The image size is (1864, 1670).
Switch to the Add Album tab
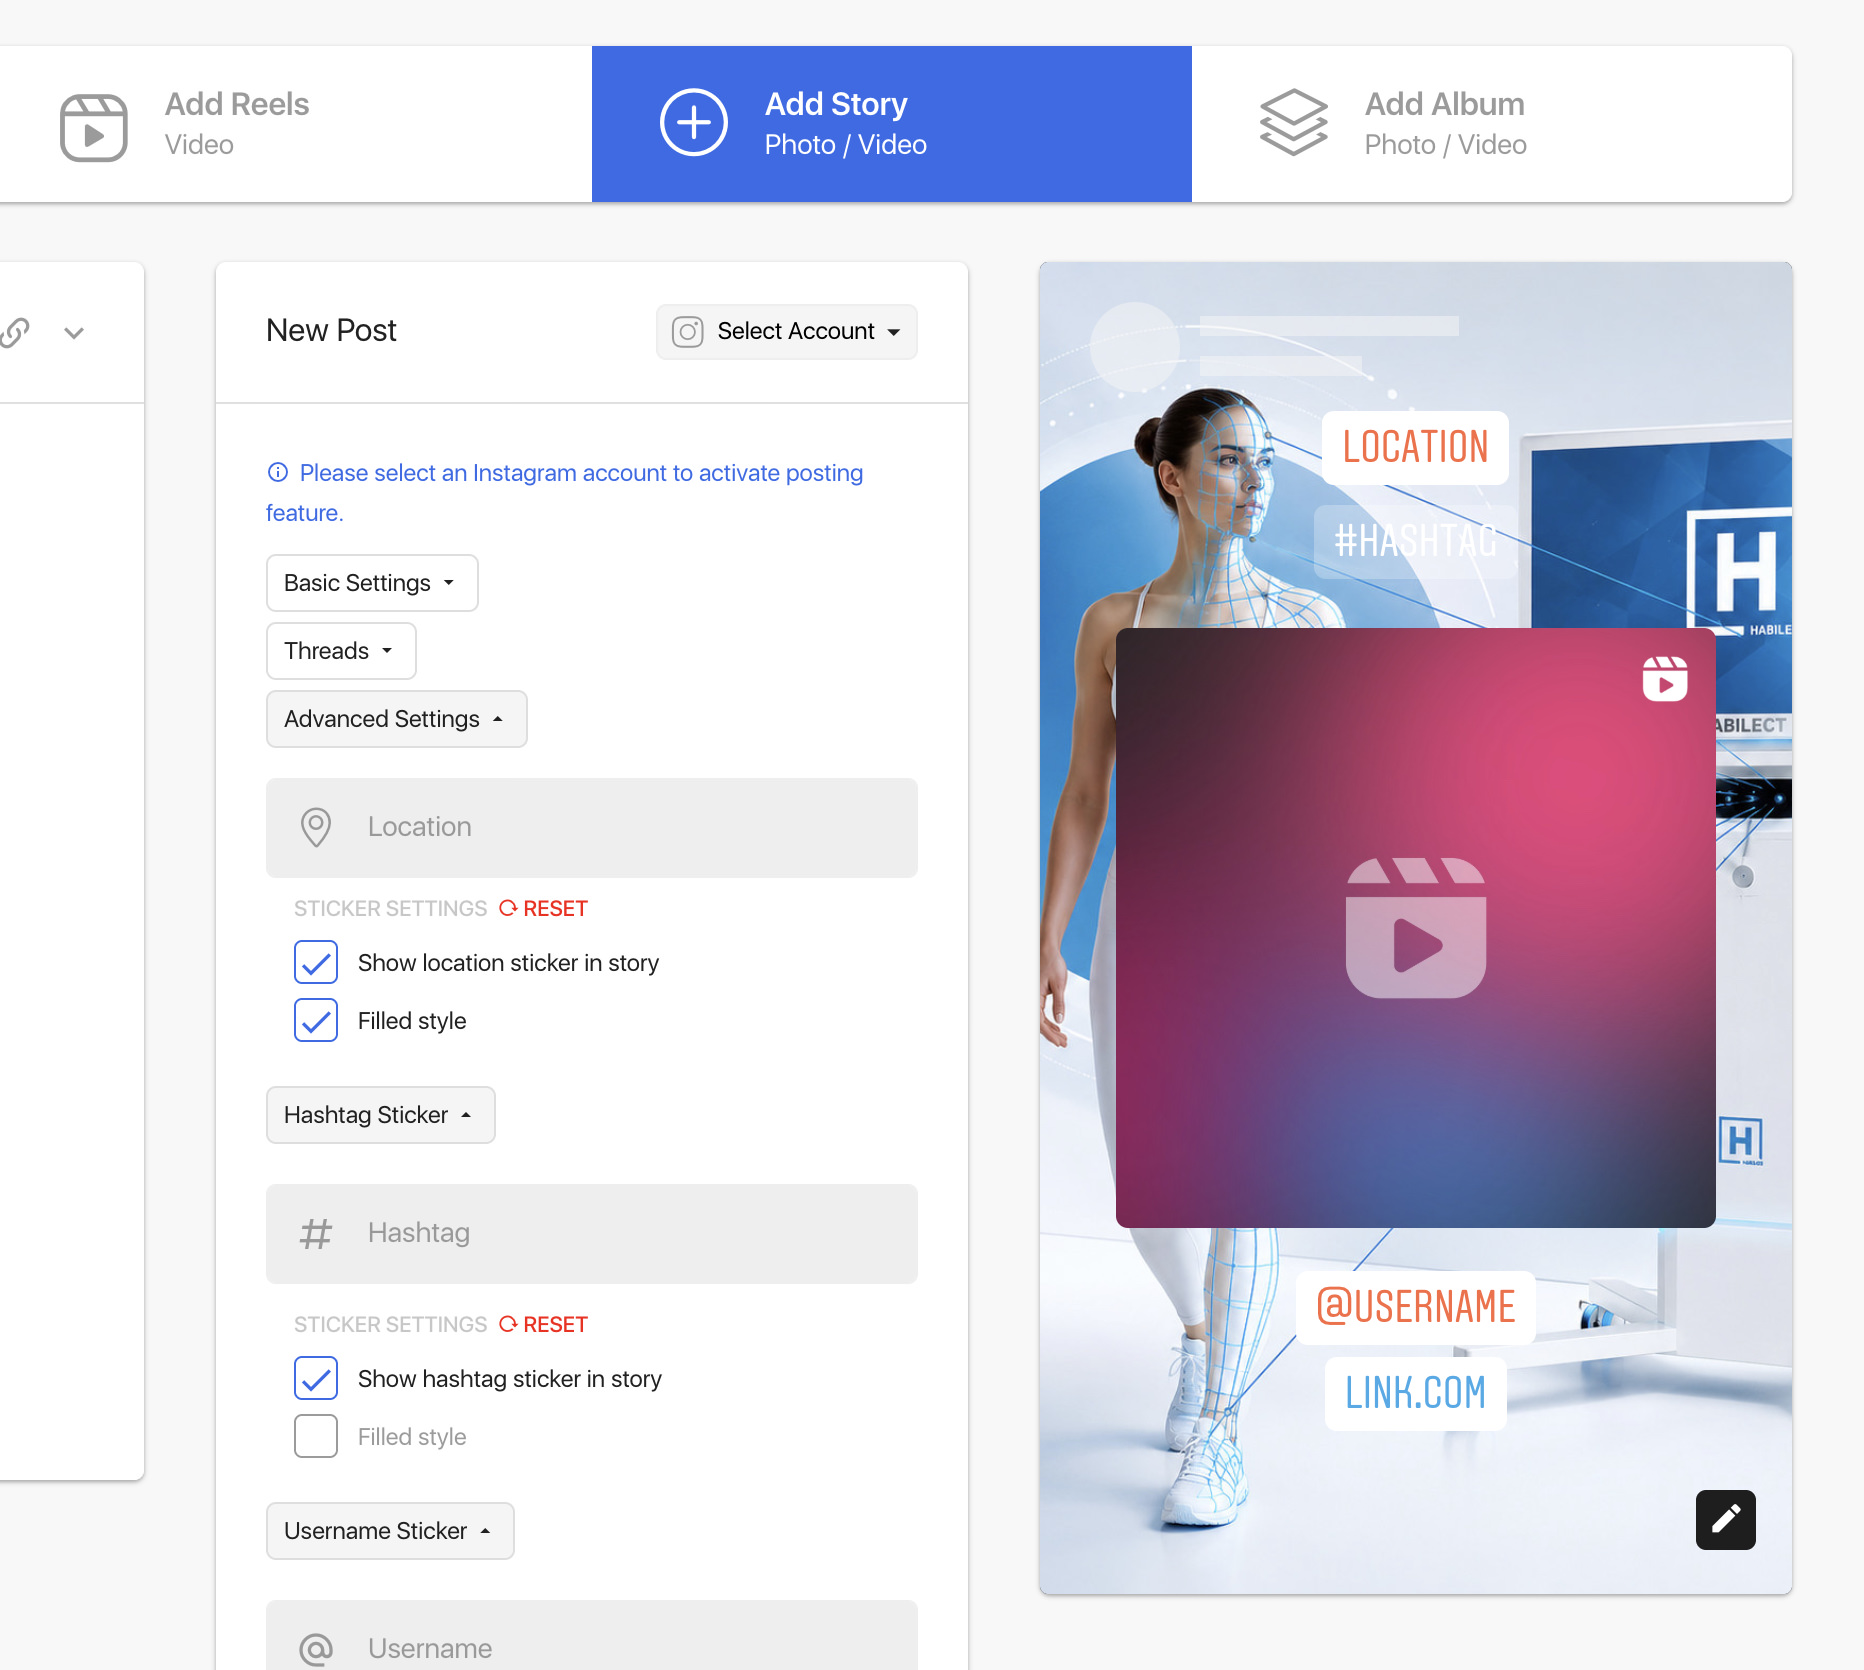[x=1492, y=124]
